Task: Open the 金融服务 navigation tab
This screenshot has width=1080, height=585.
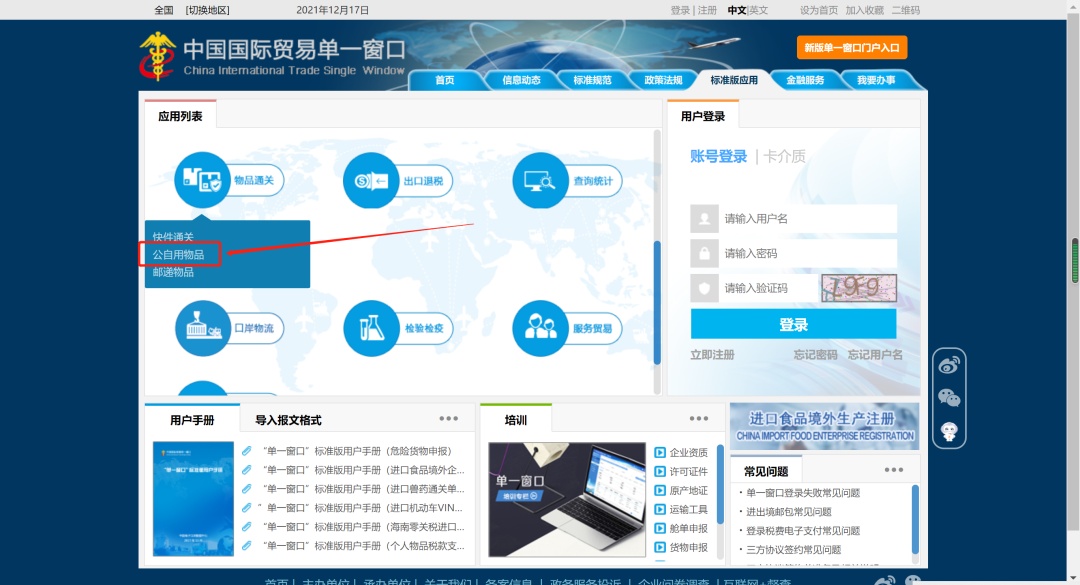Action: (x=805, y=80)
